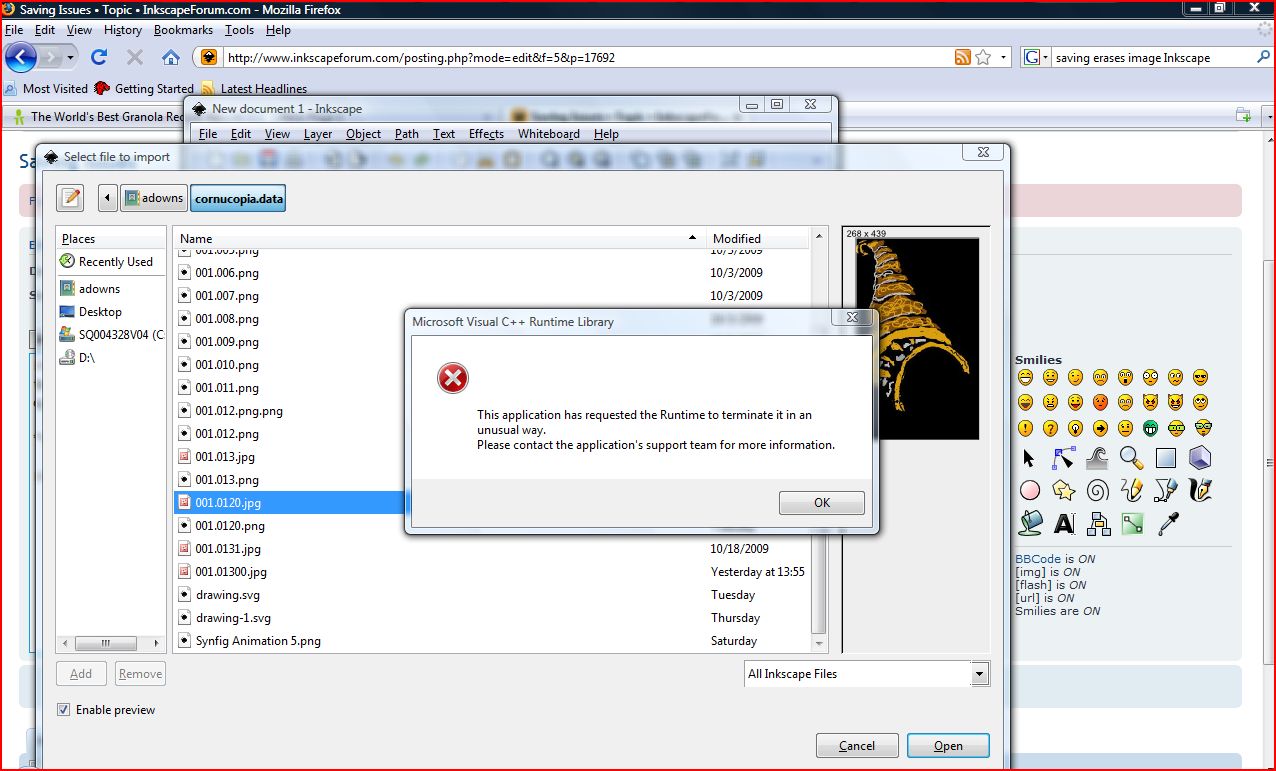Click the calligraphy pen icon in Smilies
Screen dimensions: 1276x771
click(1200, 490)
